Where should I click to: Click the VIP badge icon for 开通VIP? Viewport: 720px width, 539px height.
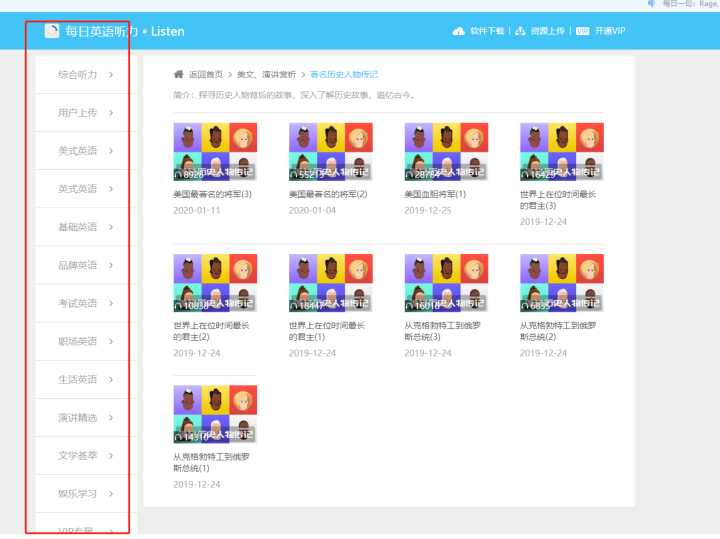click(x=582, y=31)
